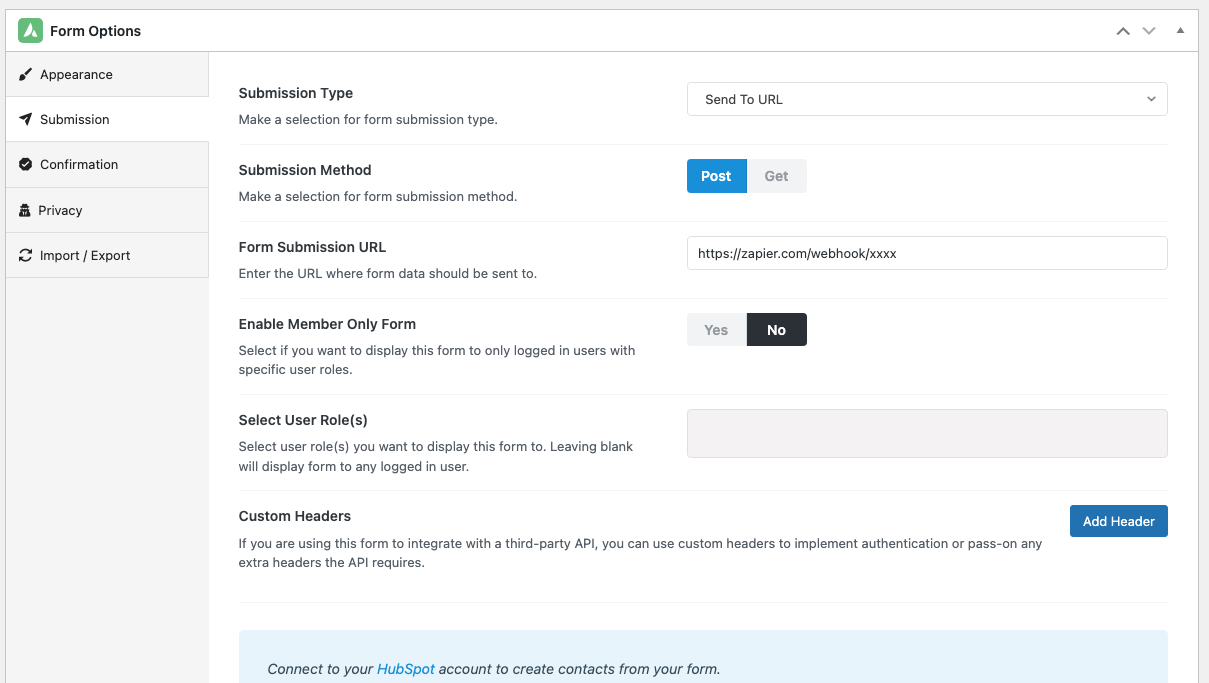Set submission method to Post
The image size is (1209, 683).
[716, 176]
